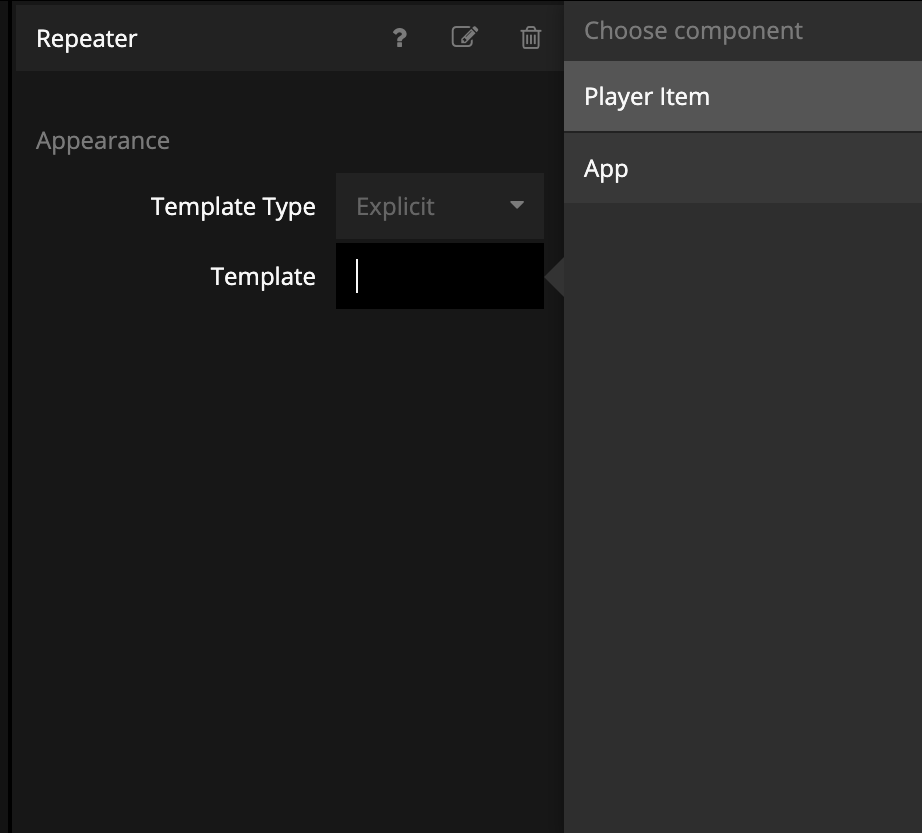Click the question mark help icon
922x833 pixels.
pos(399,38)
